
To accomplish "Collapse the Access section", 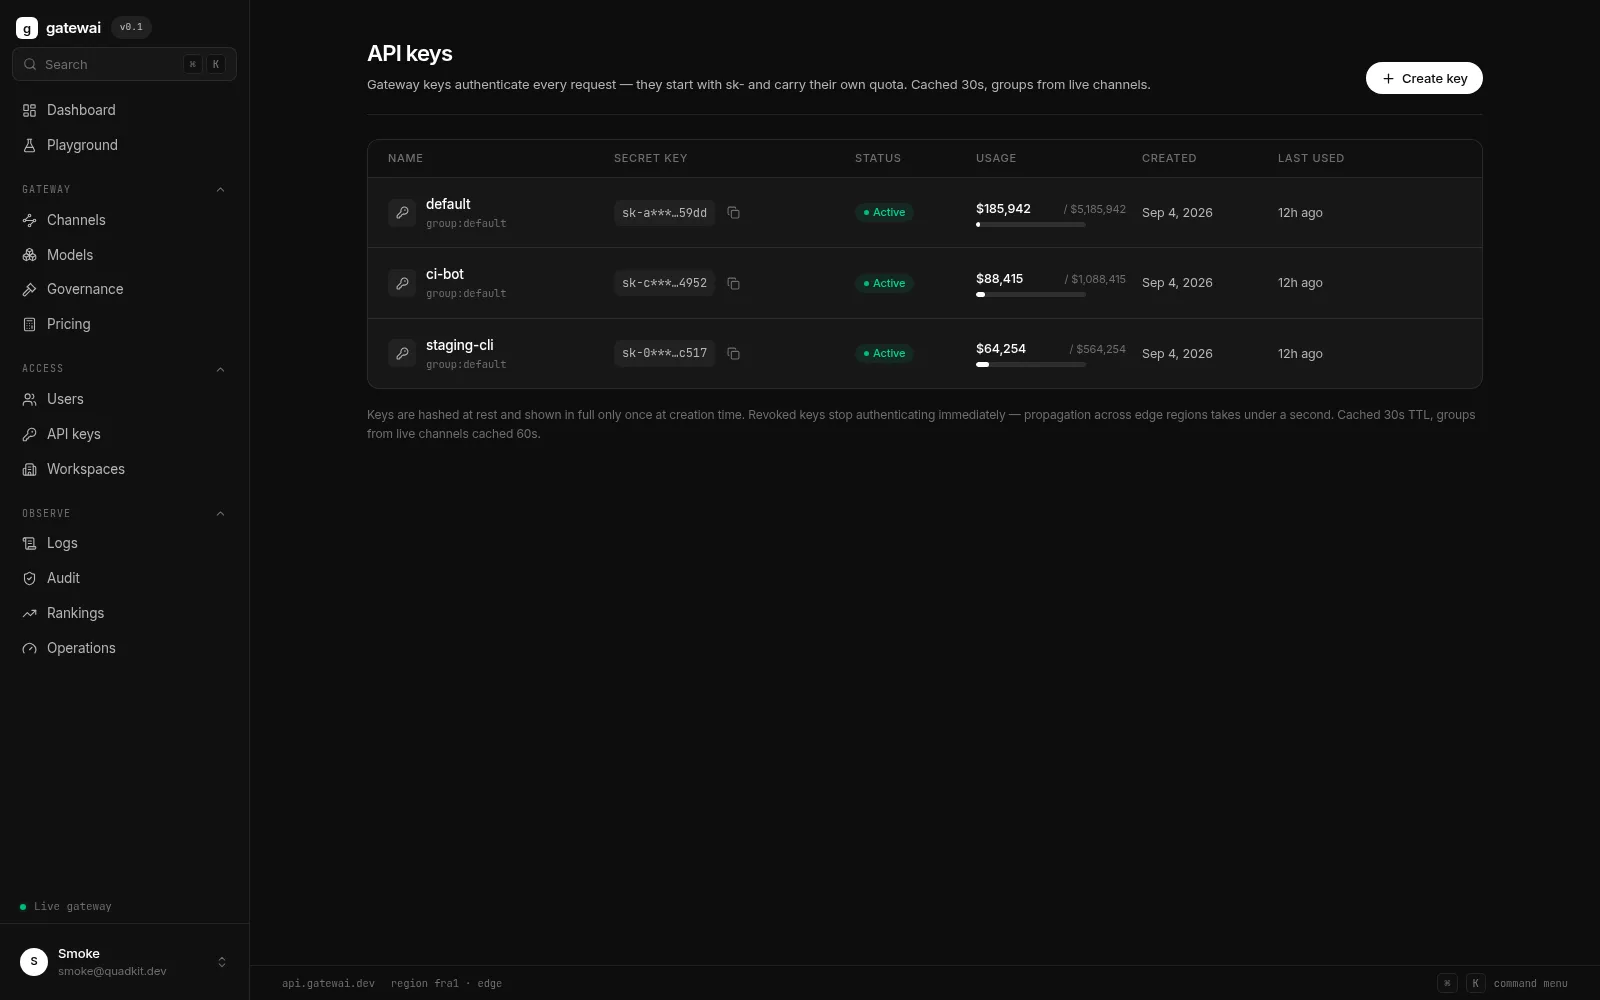I will coord(221,369).
